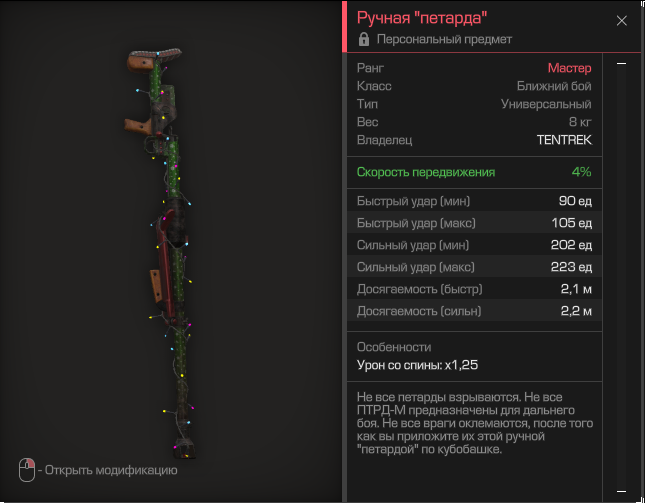Select the Досягаемость (сильн) stat row

(x=474, y=311)
